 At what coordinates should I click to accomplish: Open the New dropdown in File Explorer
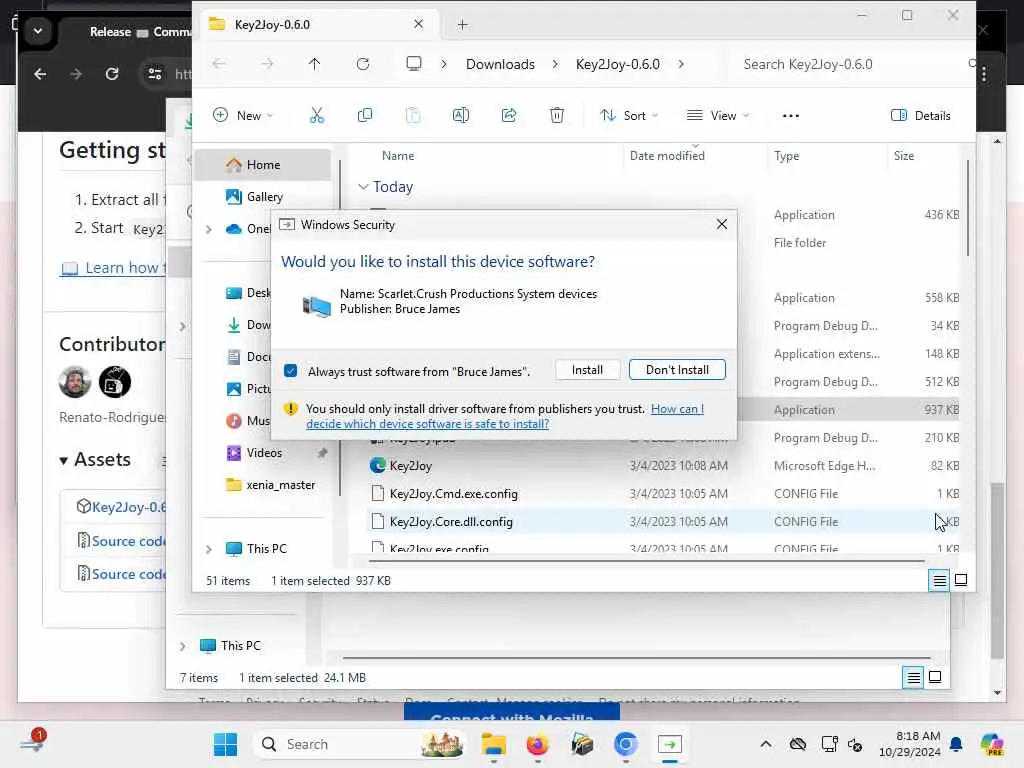pos(243,116)
